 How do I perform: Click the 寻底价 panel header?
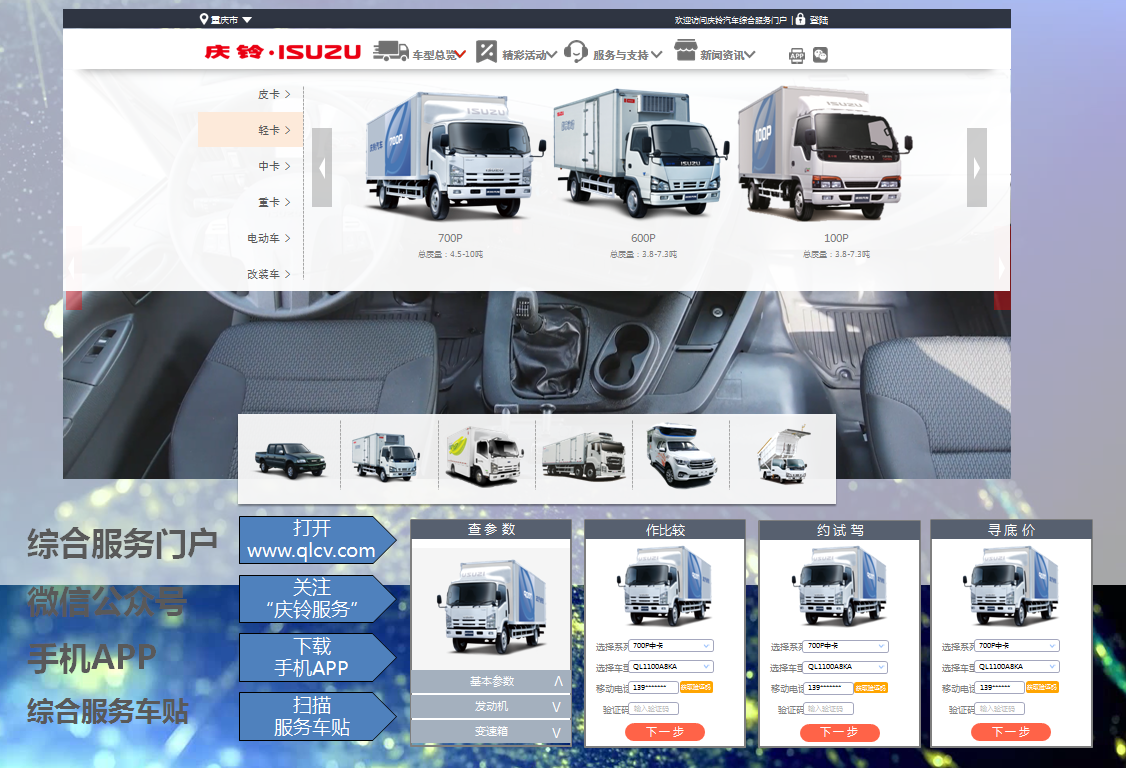[x=1011, y=530]
